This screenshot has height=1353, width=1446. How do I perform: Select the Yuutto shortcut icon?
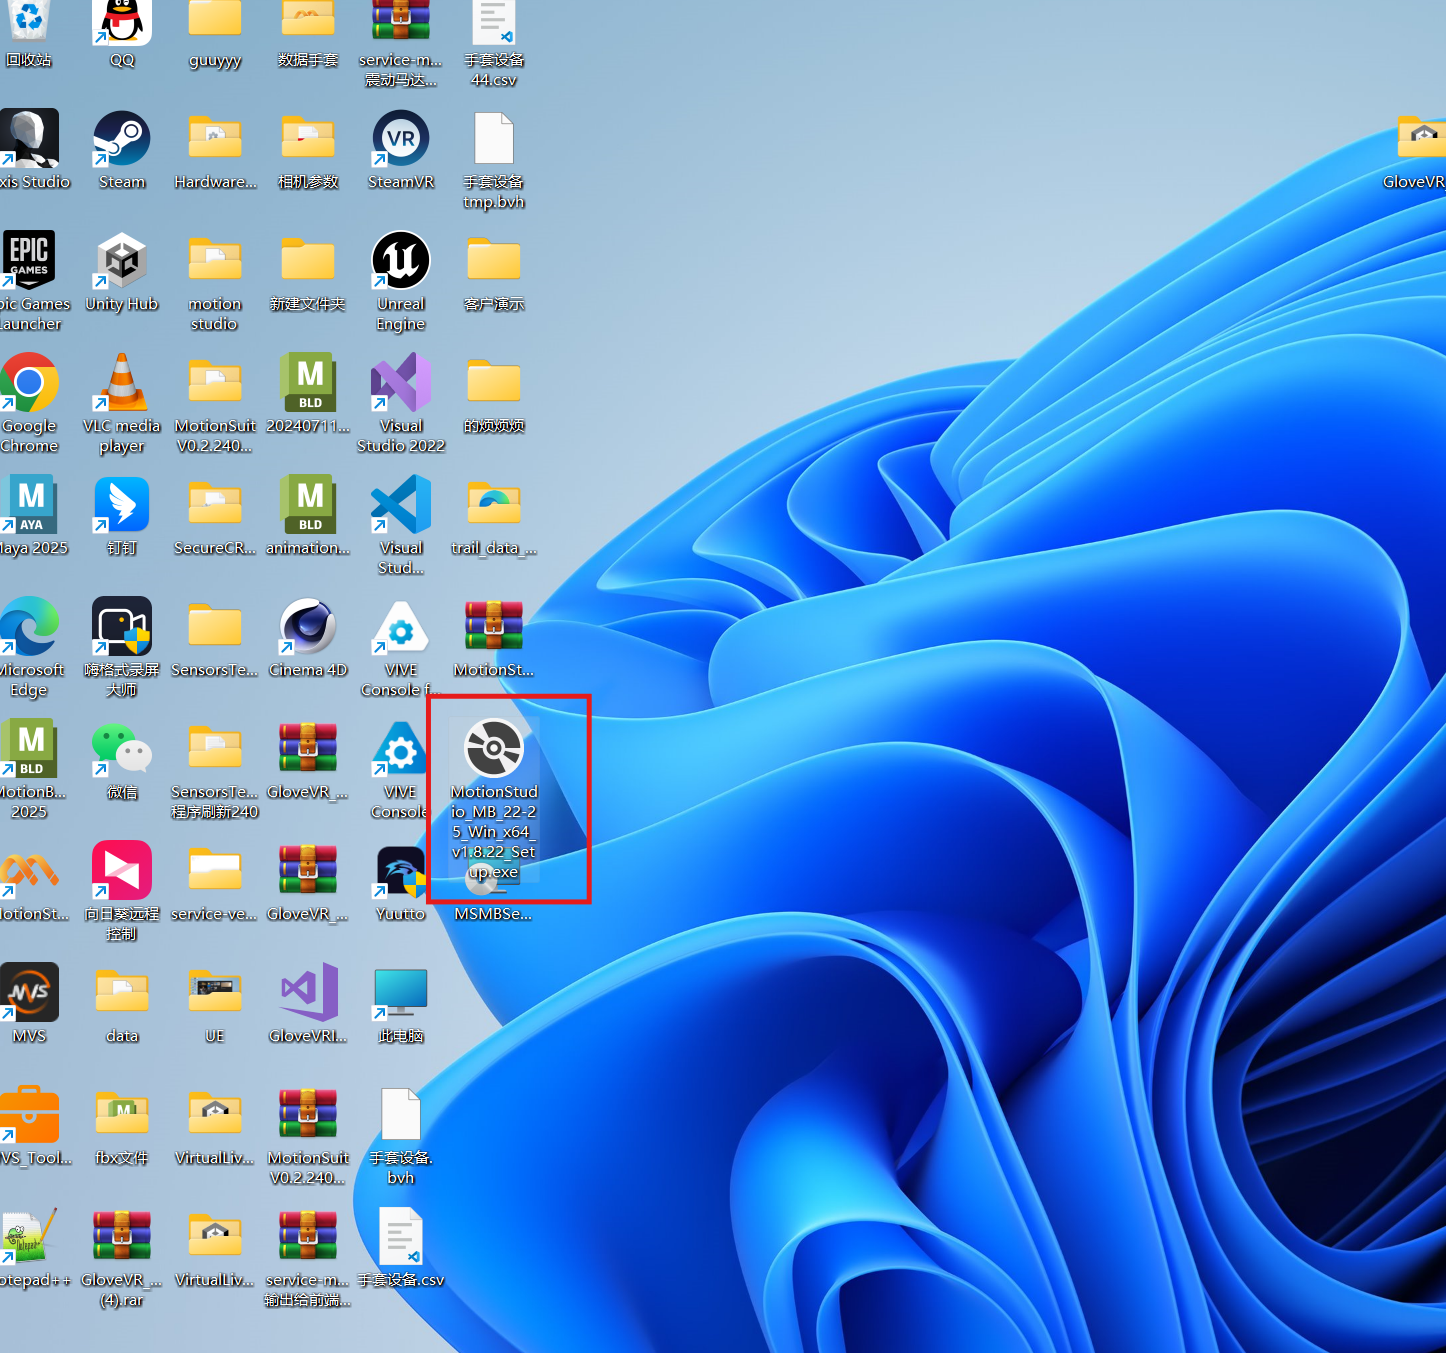[401, 871]
